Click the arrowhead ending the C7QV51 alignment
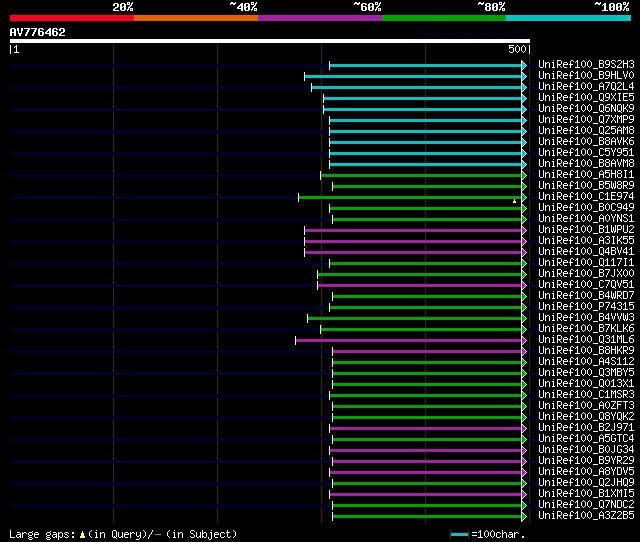The width and height of the screenshot is (640, 542). [x=524, y=285]
